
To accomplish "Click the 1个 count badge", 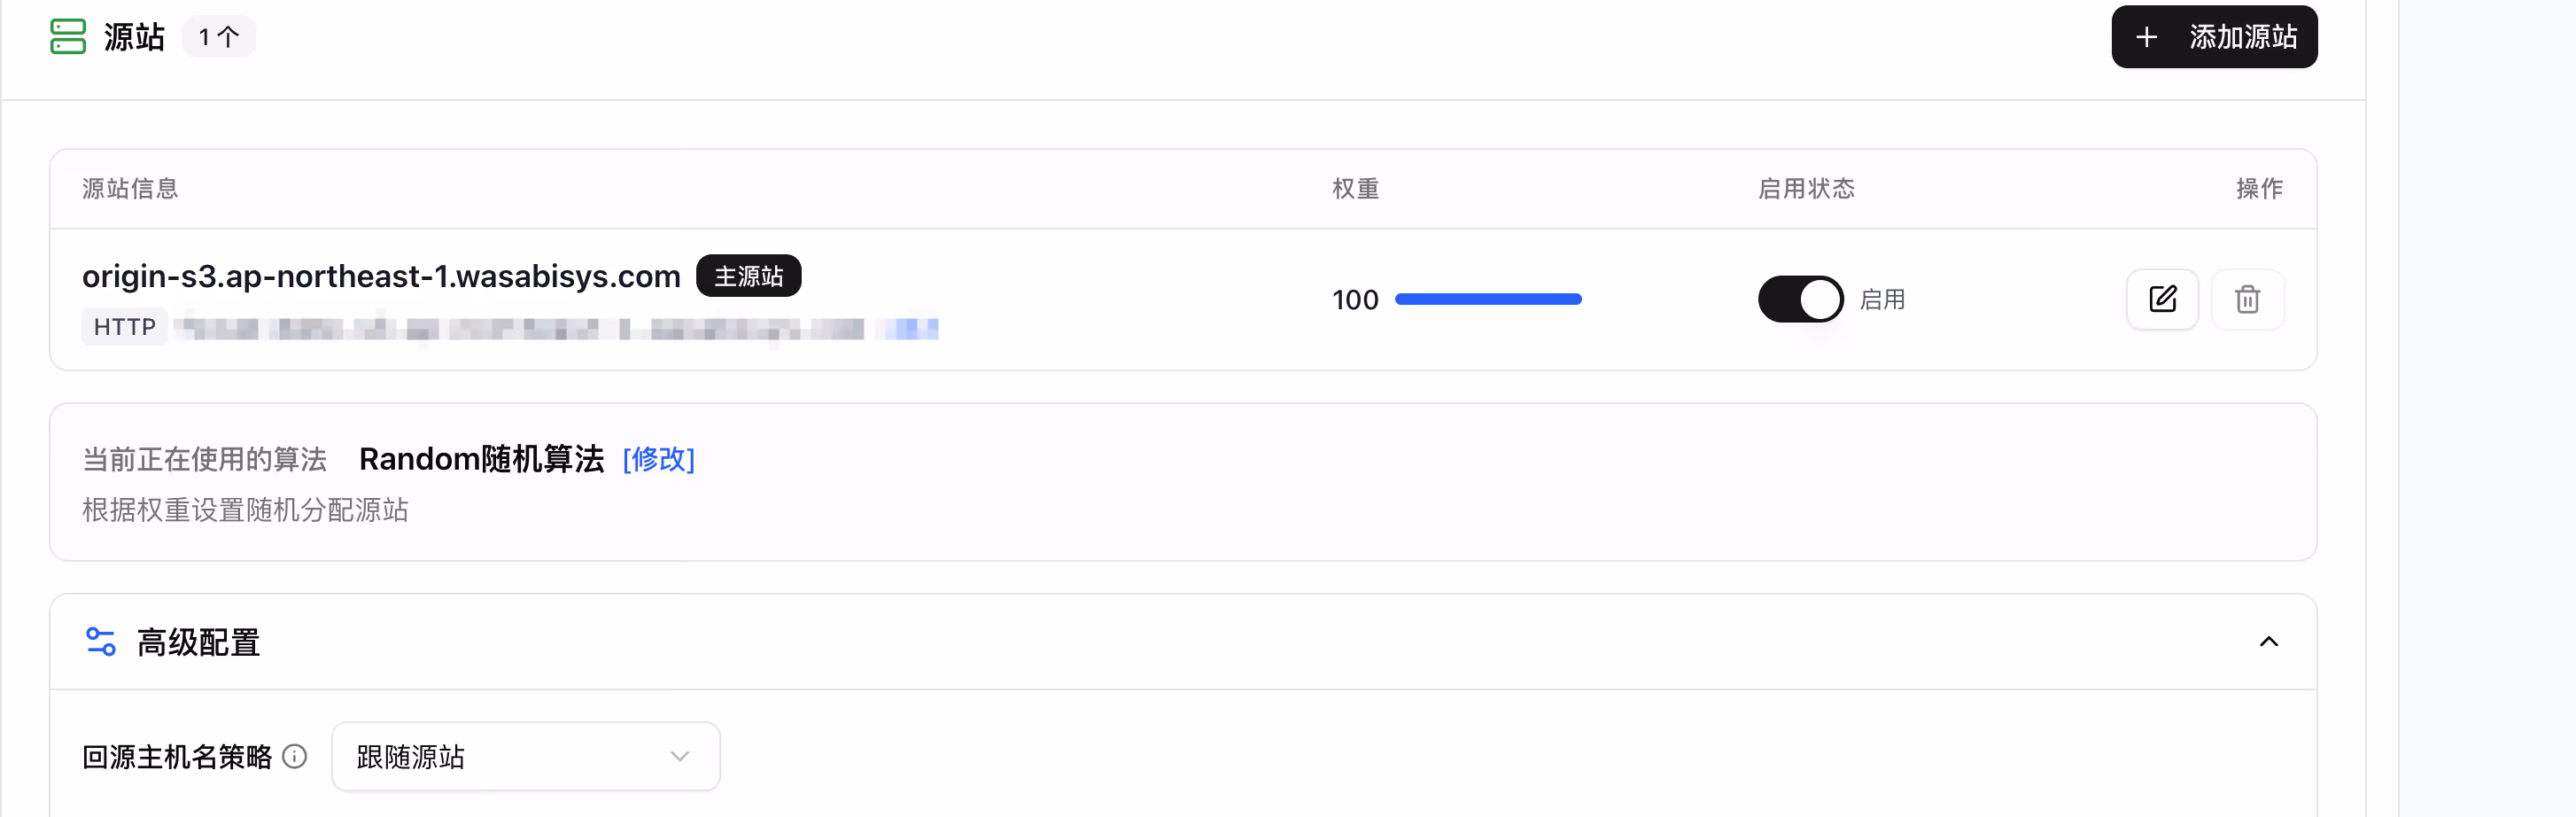I will 218,37.
